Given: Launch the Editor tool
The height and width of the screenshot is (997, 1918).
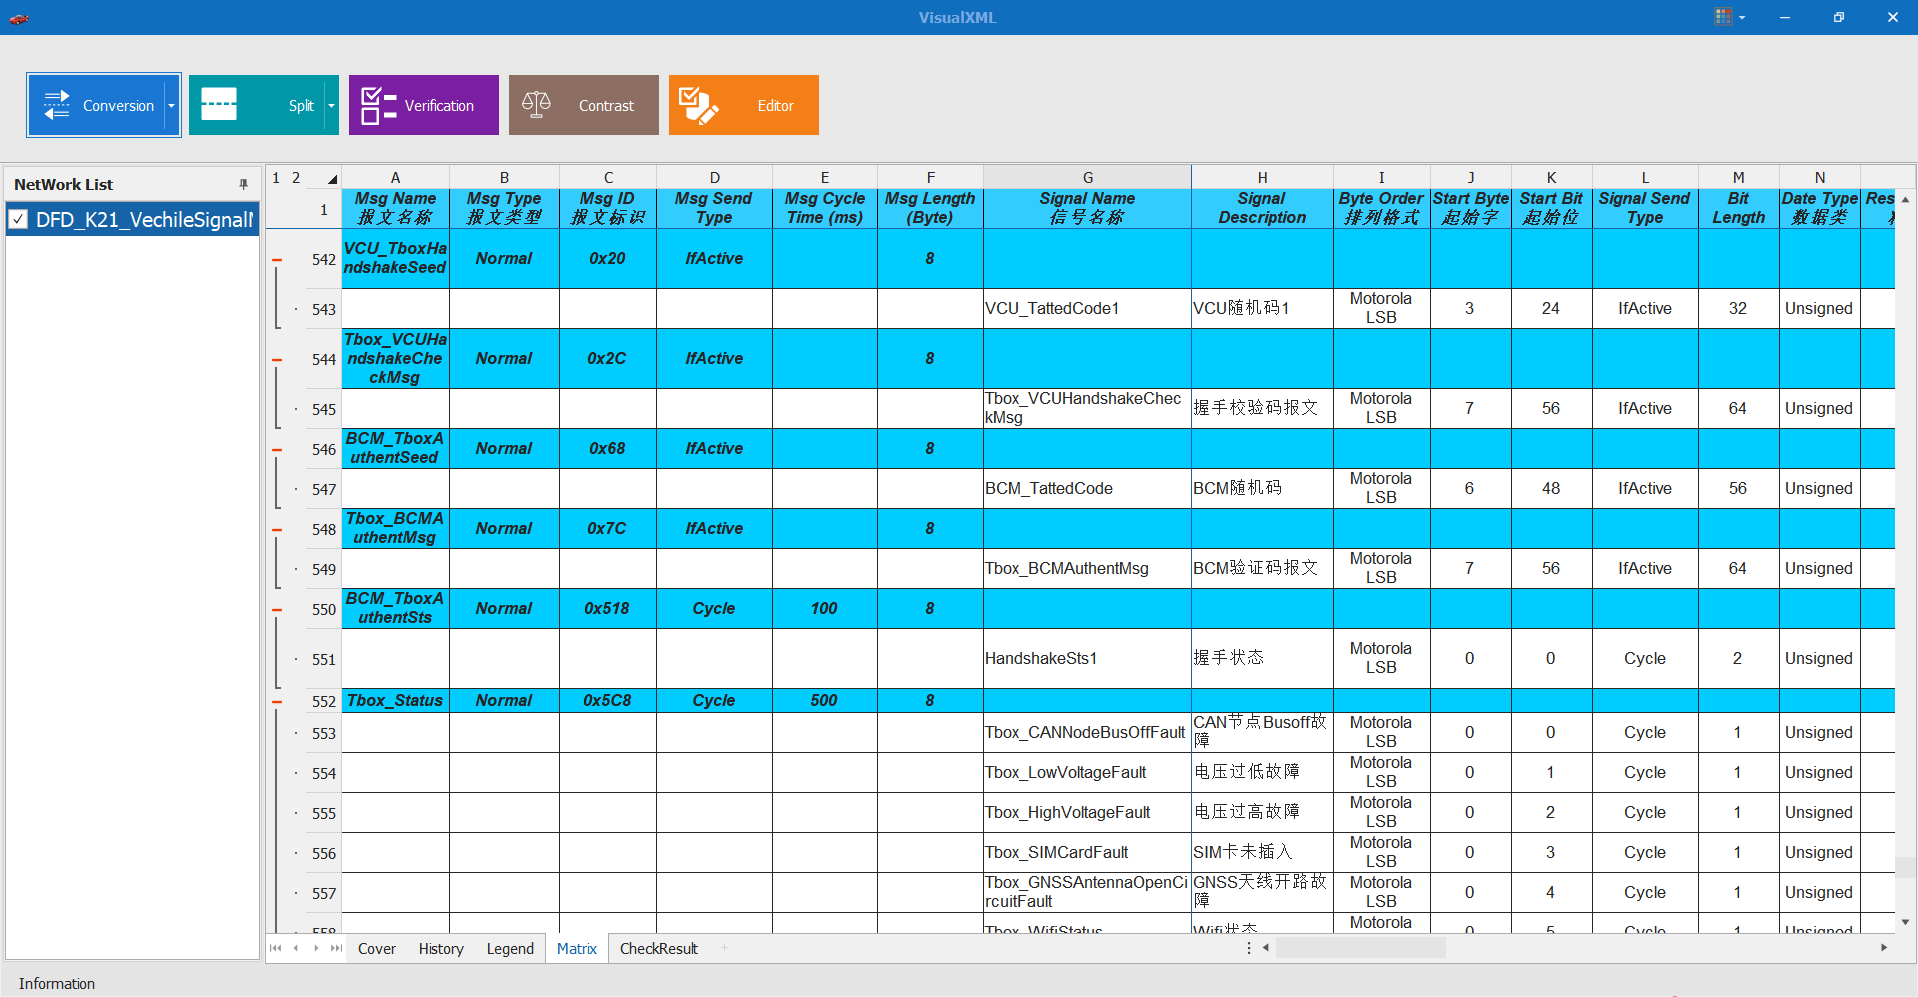Looking at the screenshot, I should click(743, 105).
